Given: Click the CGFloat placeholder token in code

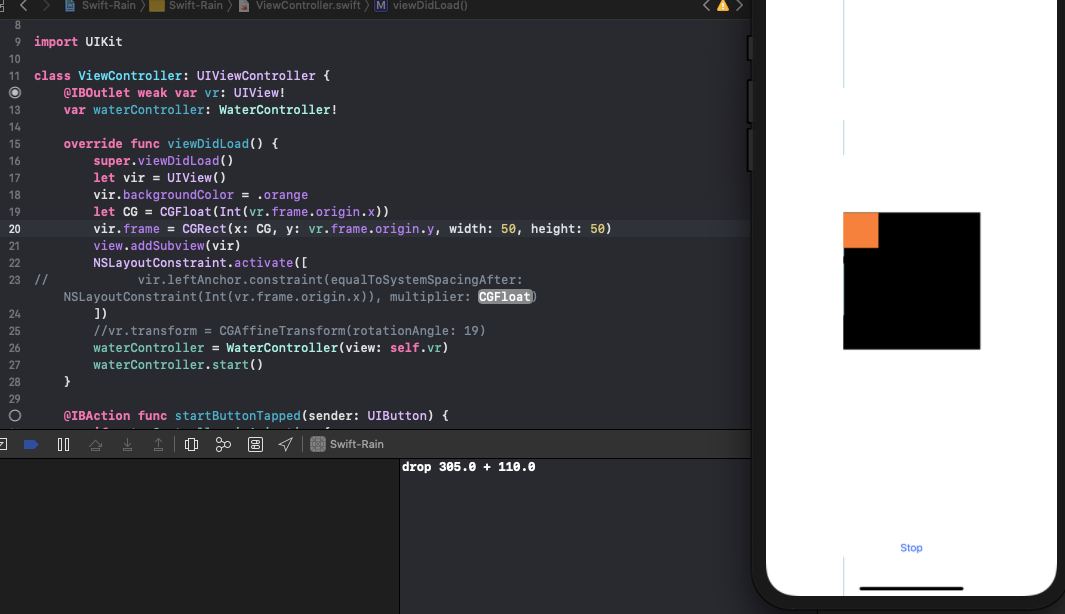Looking at the screenshot, I should coord(505,296).
